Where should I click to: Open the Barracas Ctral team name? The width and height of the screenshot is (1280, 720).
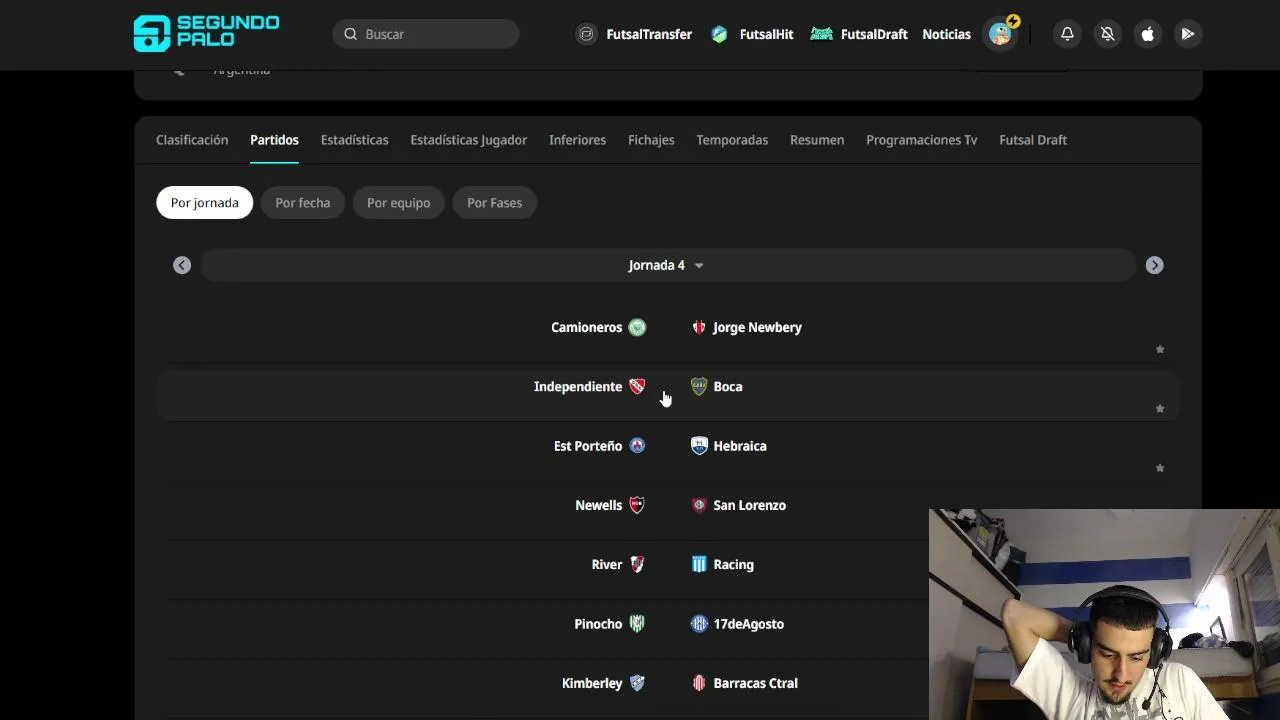coord(755,683)
